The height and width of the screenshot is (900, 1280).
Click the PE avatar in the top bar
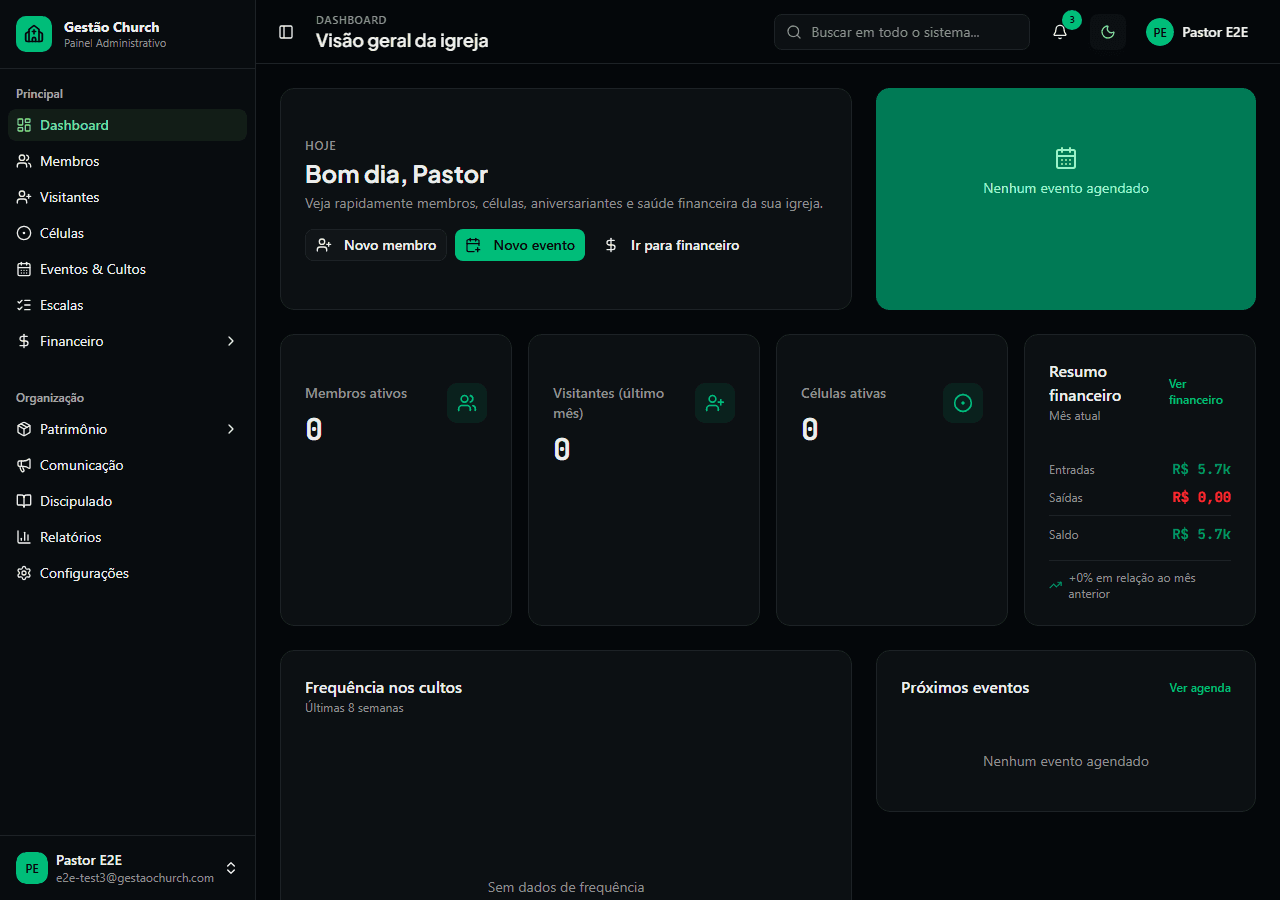coord(1160,32)
